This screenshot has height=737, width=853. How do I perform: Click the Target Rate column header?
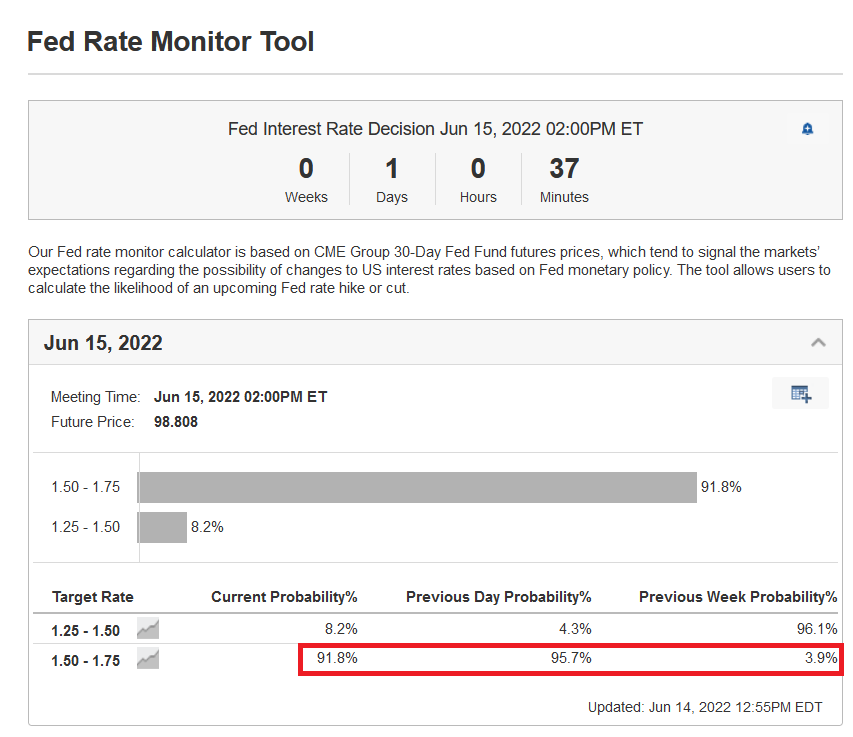click(x=92, y=597)
